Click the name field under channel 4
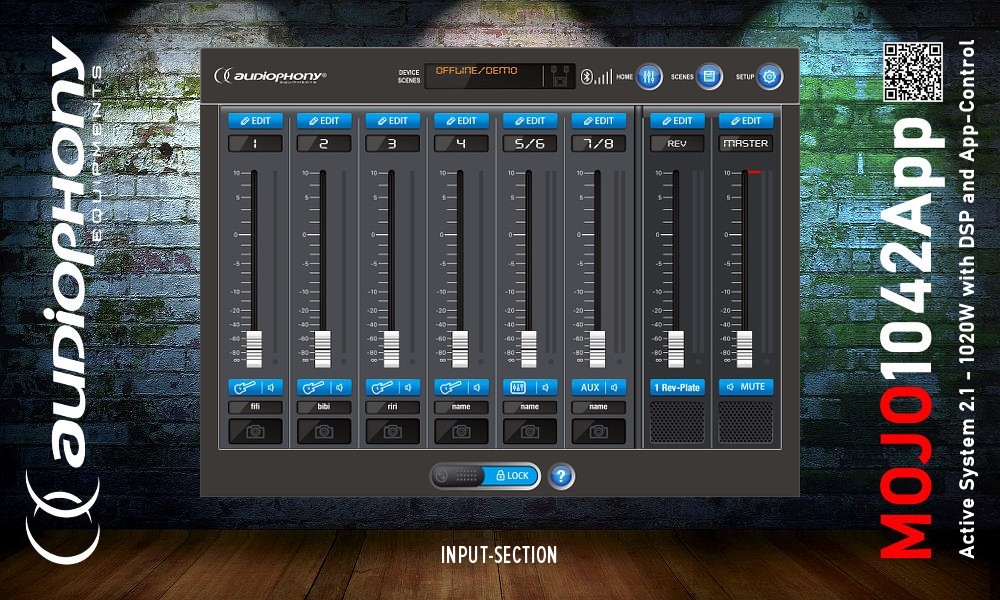Viewport: 1000px width, 600px height. click(x=461, y=407)
